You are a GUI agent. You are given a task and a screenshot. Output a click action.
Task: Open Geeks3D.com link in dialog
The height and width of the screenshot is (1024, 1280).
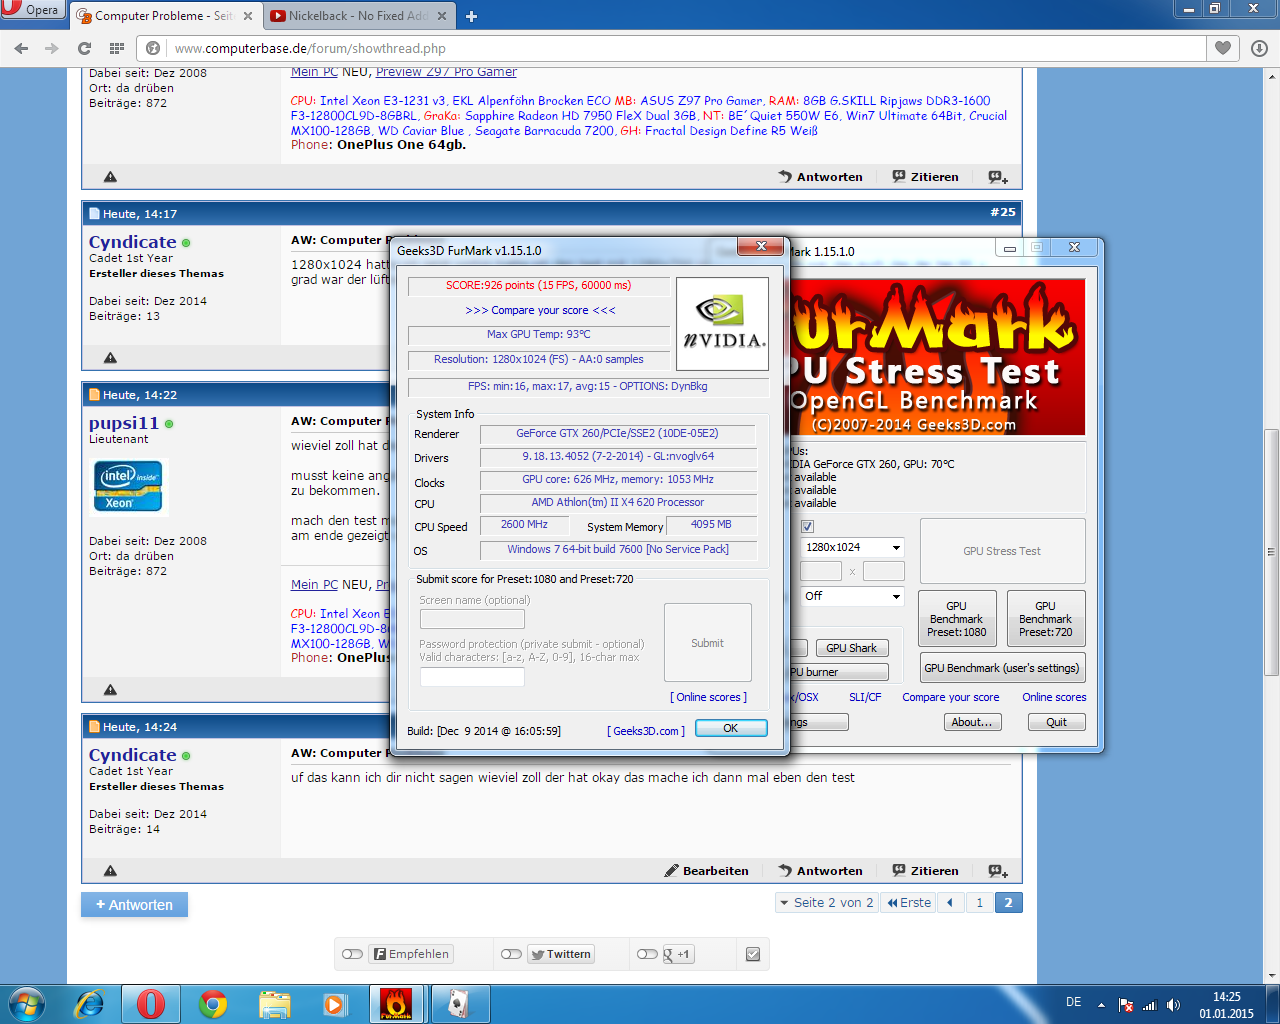click(x=646, y=731)
